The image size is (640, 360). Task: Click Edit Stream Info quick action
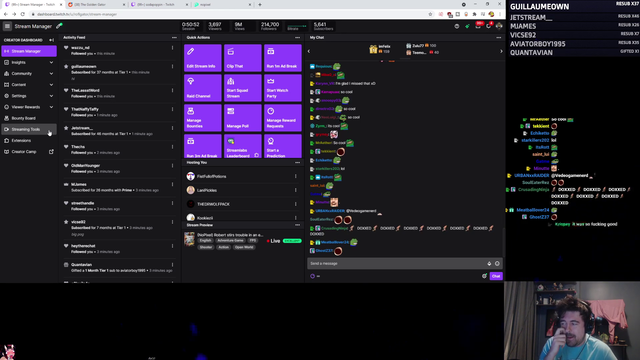(x=202, y=58)
